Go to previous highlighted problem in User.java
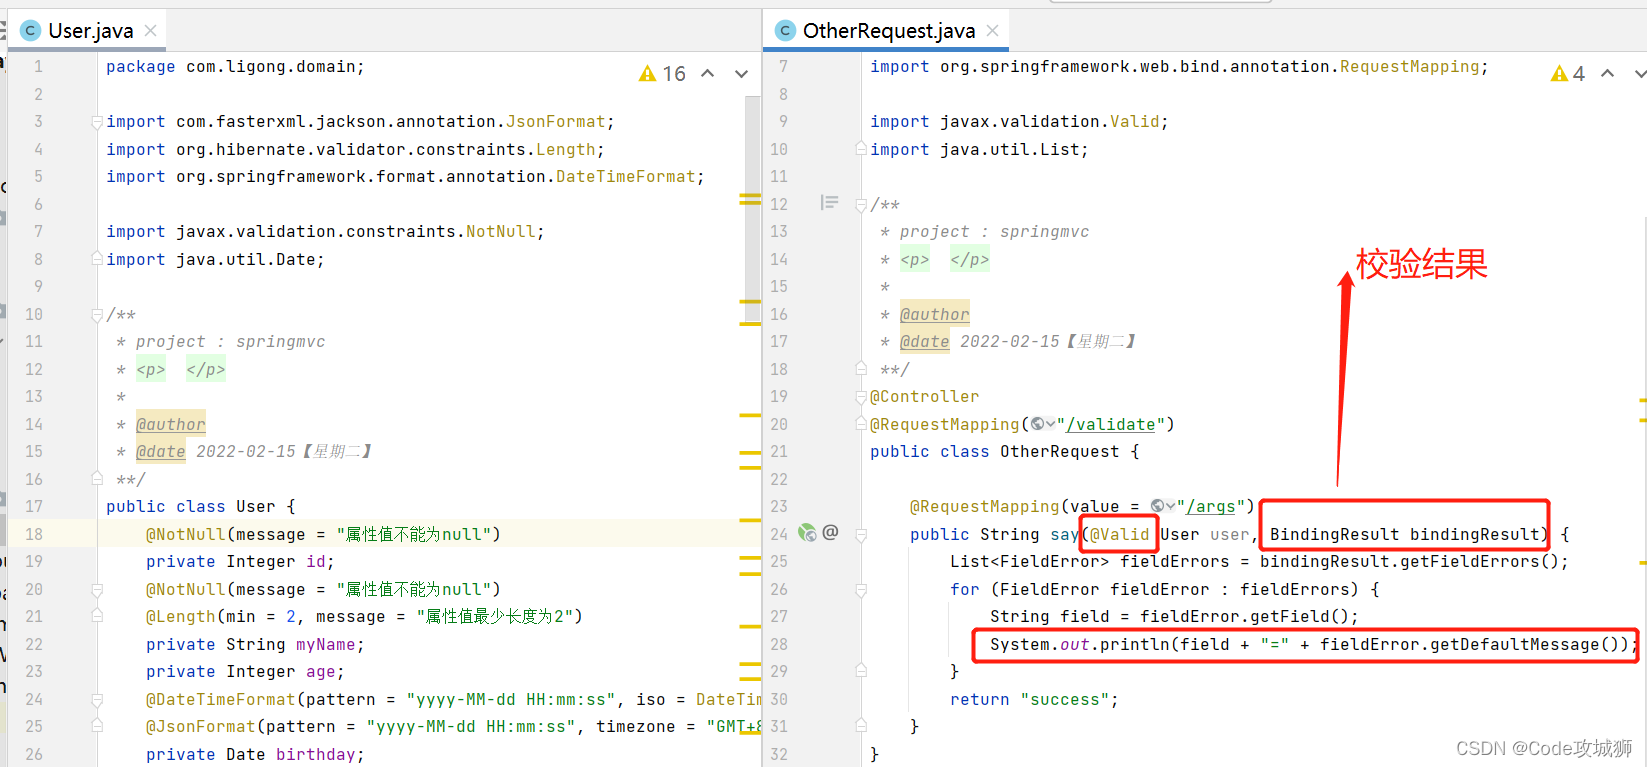The image size is (1647, 767). click(x=708, y=74)
